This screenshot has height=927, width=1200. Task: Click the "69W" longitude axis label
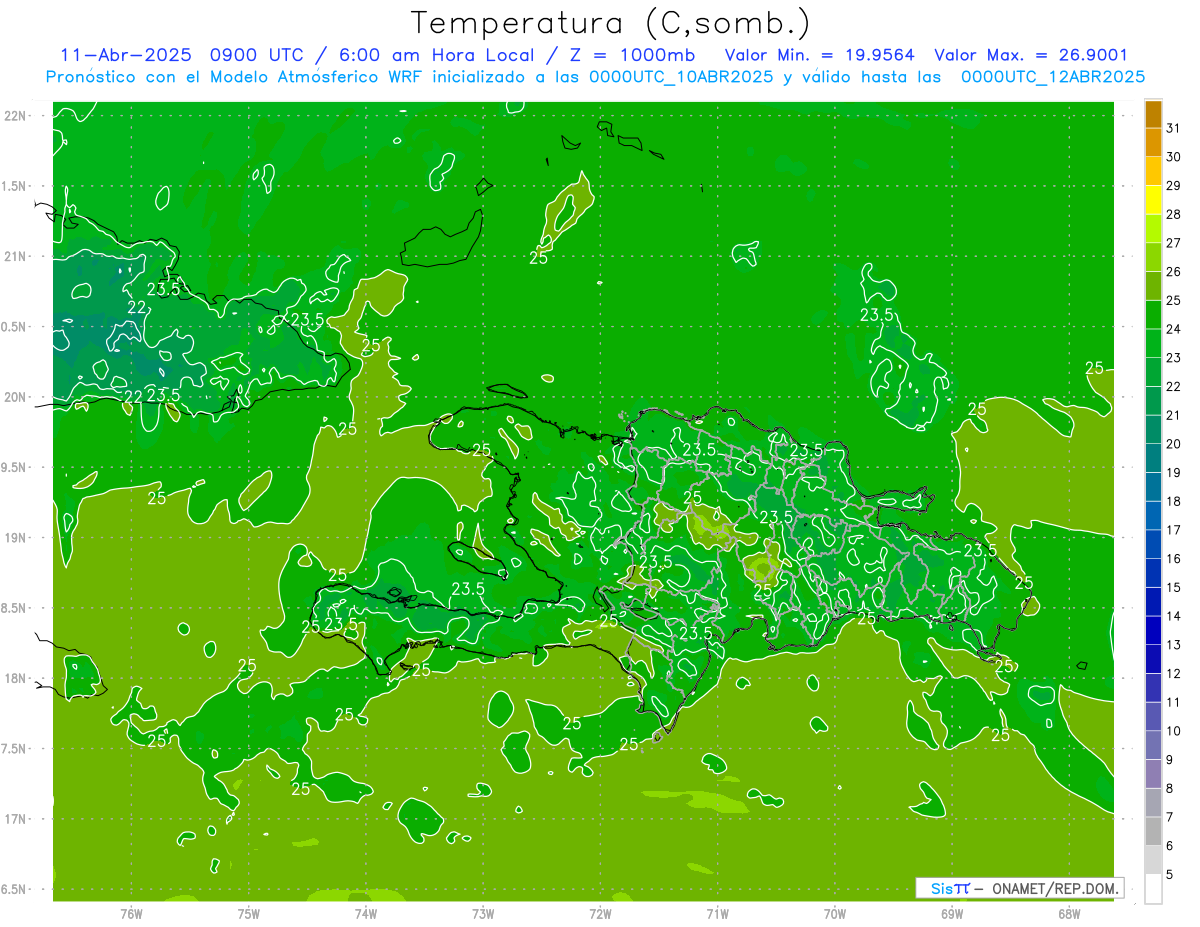[952, 913]
